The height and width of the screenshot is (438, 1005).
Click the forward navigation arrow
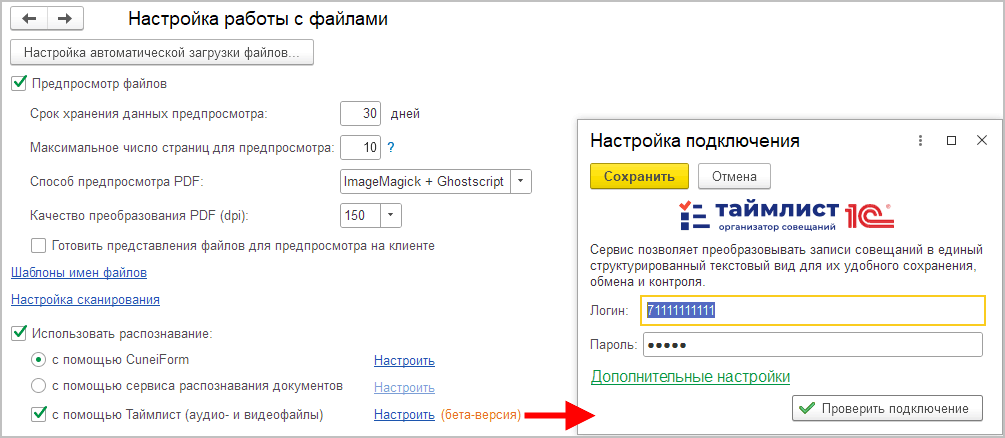[65, 19]
